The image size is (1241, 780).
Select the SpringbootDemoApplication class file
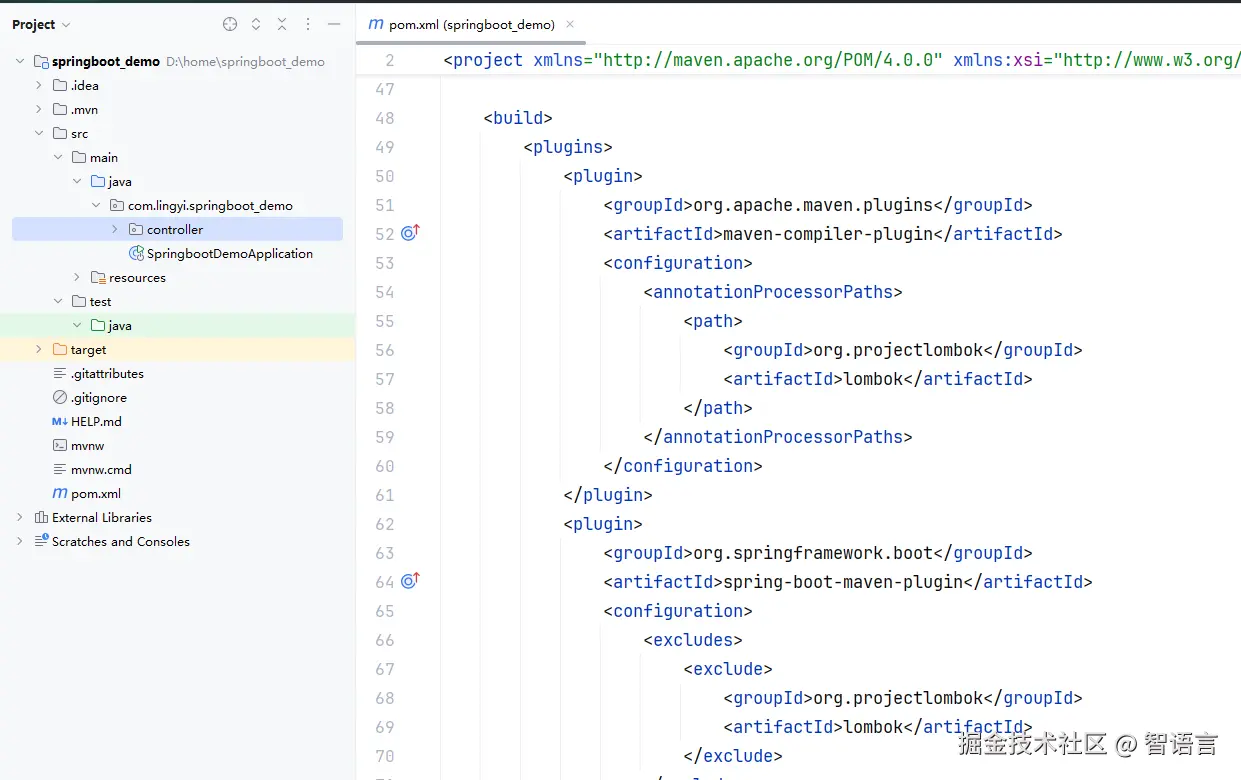[229, 254]
